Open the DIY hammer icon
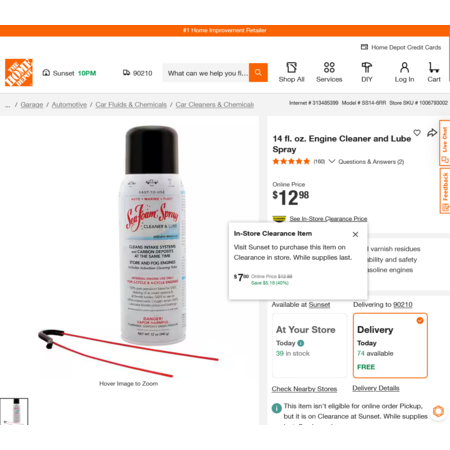The height and width of the screenshot is (450, 450). tap(367, 68)
